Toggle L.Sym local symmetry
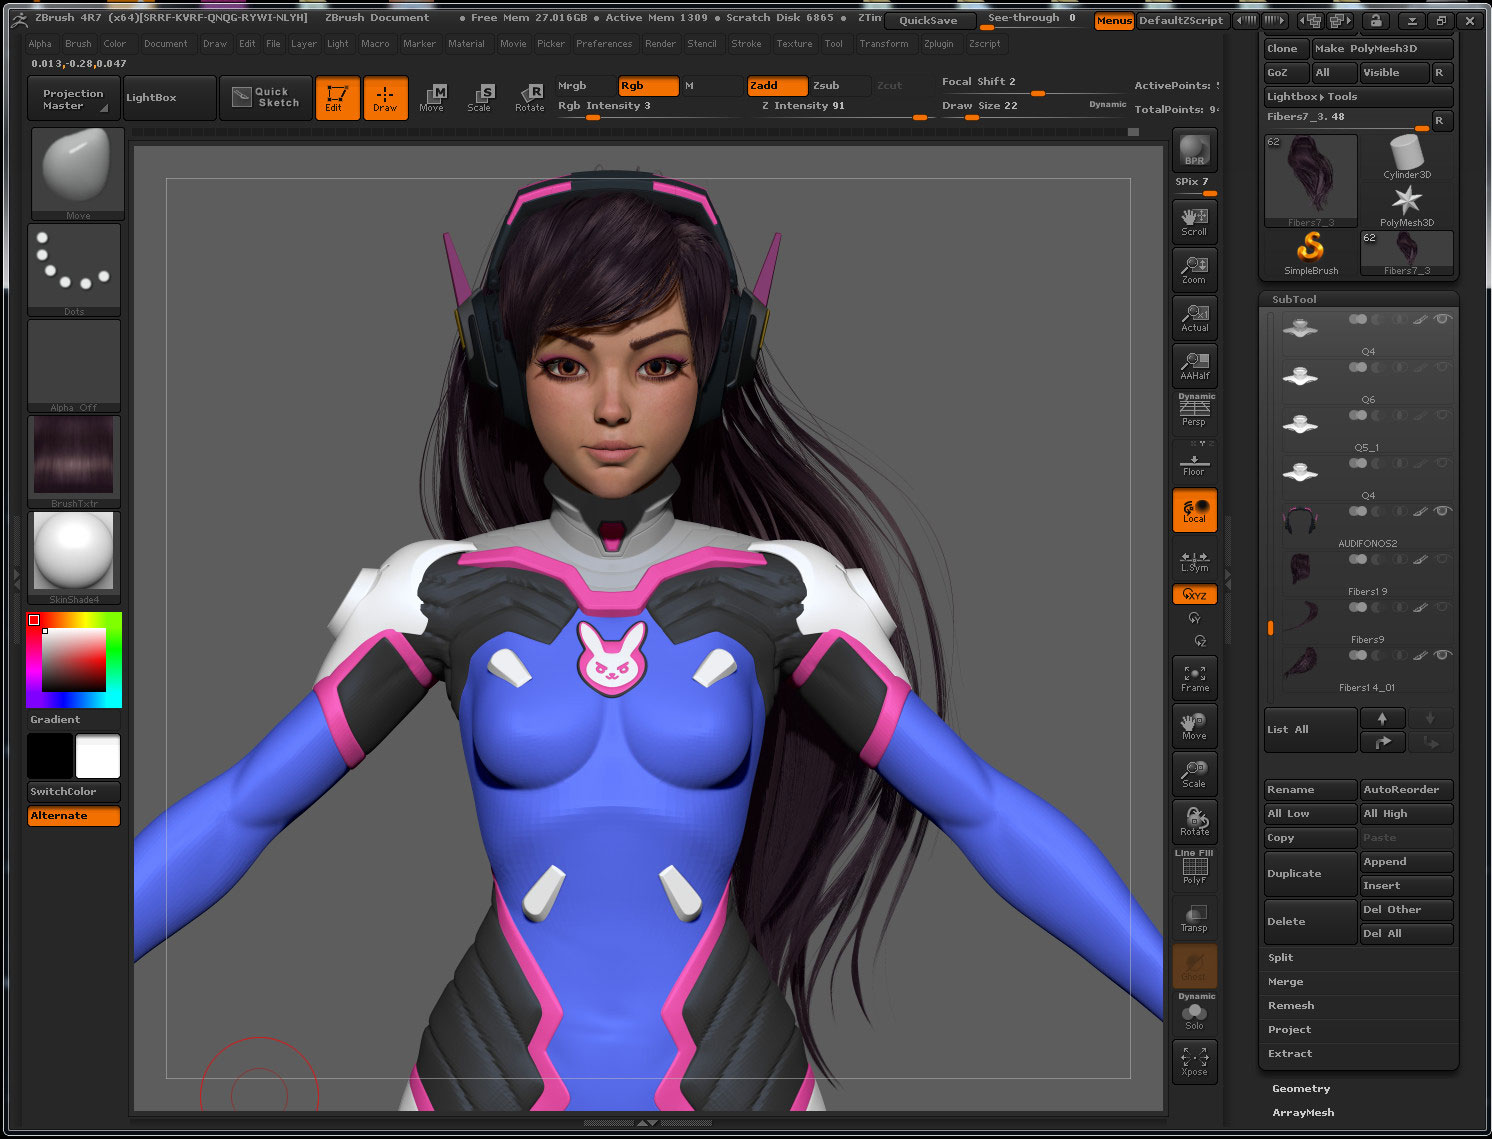The height and width of the screenshot is (1139, 1492). pos(1194,561)
